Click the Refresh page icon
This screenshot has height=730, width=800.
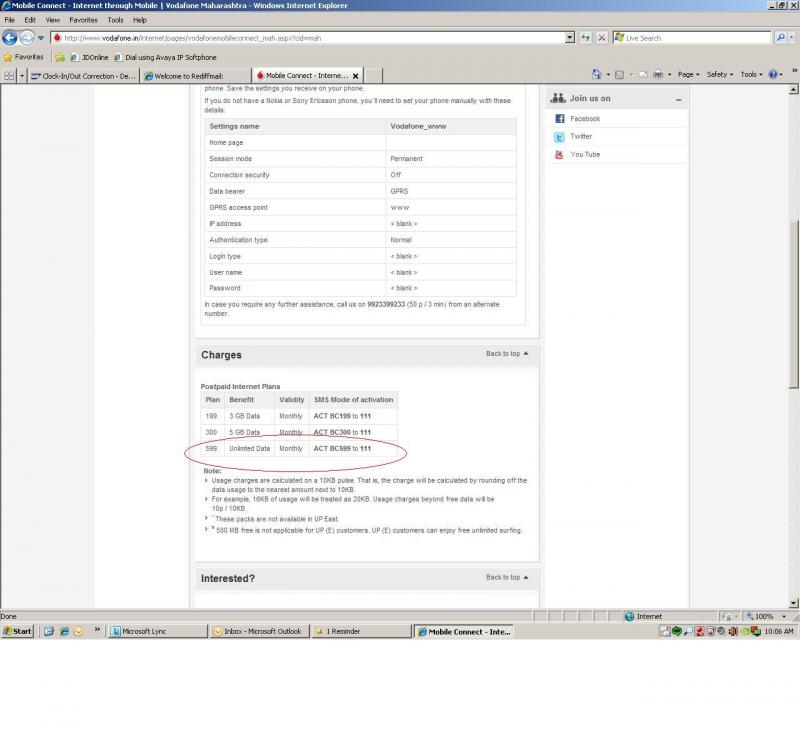[585, 38]
